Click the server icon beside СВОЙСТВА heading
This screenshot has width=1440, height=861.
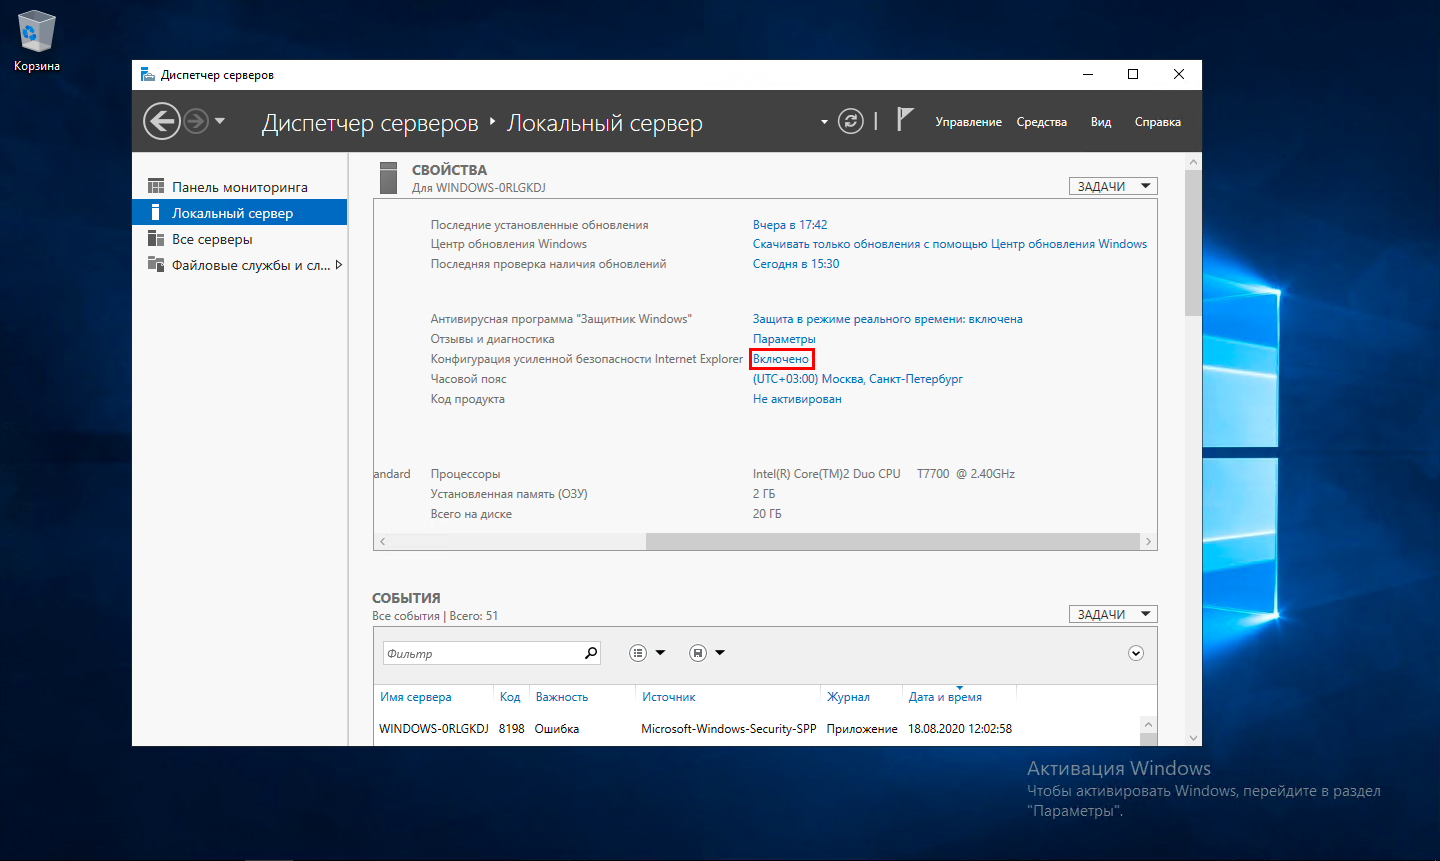click(389, 178)
